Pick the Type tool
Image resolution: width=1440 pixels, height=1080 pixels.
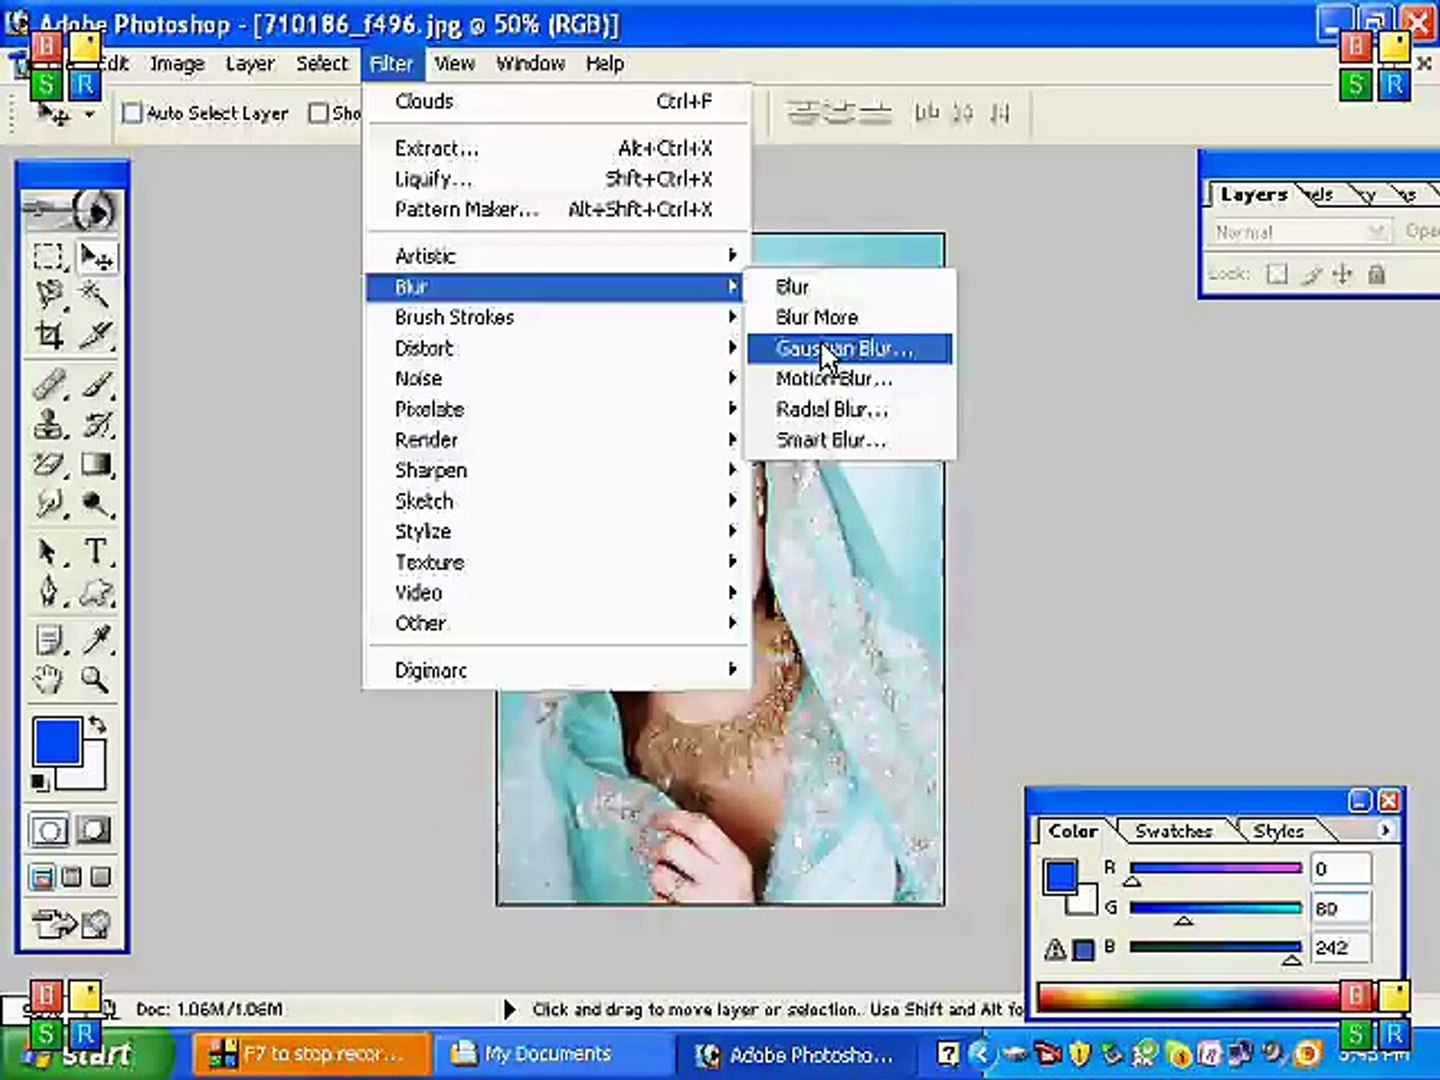coord(95,551)
